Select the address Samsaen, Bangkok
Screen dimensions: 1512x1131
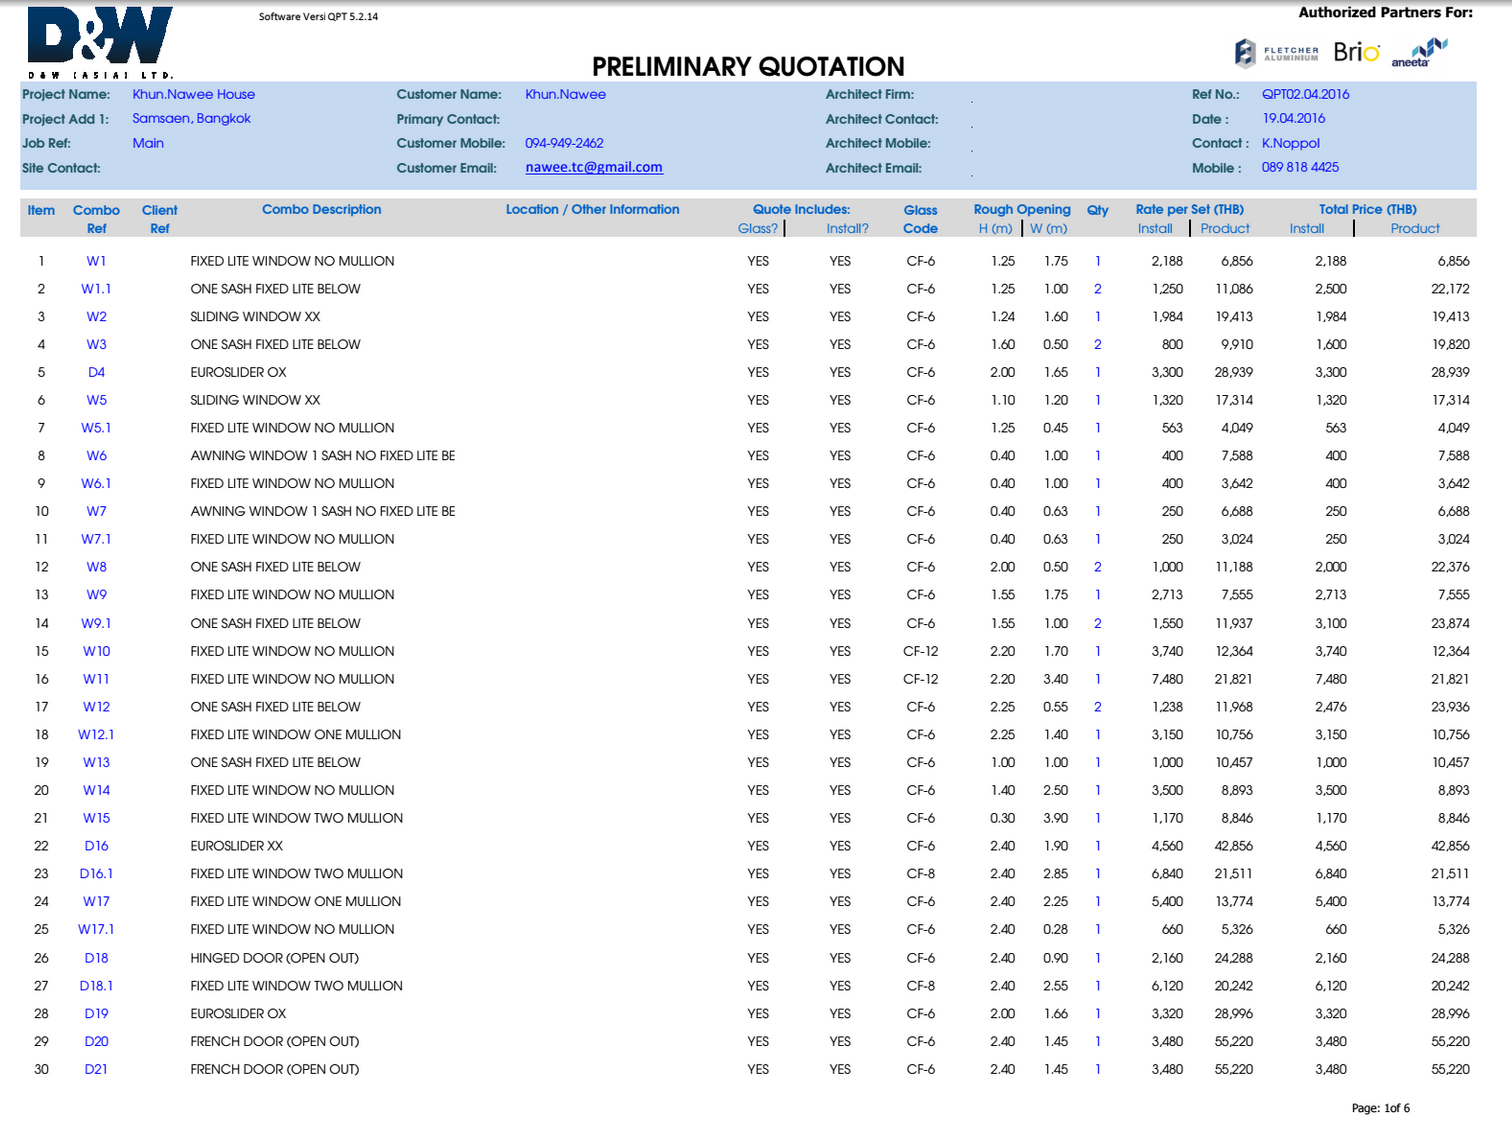coord(192,118)
